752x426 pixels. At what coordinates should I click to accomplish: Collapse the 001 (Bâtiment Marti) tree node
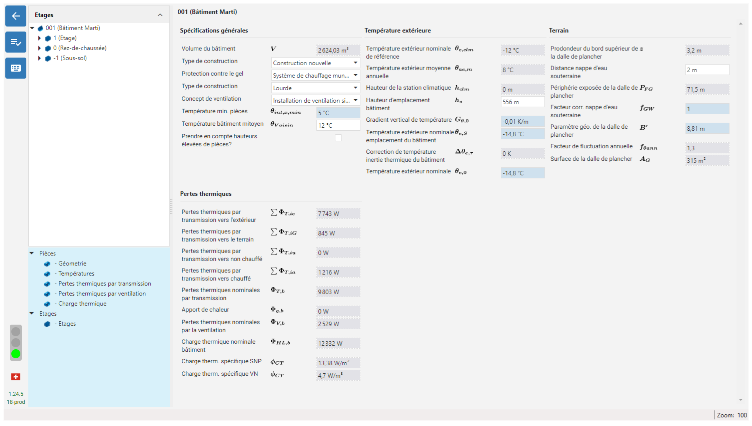click(33, 28)
